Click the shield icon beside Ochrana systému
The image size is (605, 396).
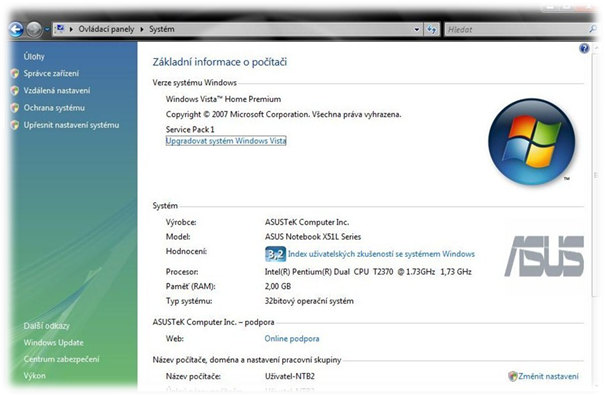tap(15, 108)
